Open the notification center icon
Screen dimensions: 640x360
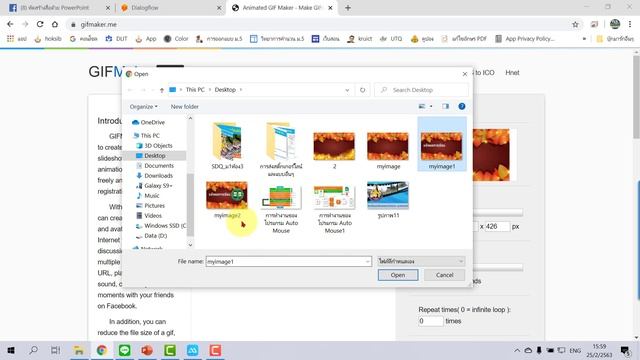(625, 350)
